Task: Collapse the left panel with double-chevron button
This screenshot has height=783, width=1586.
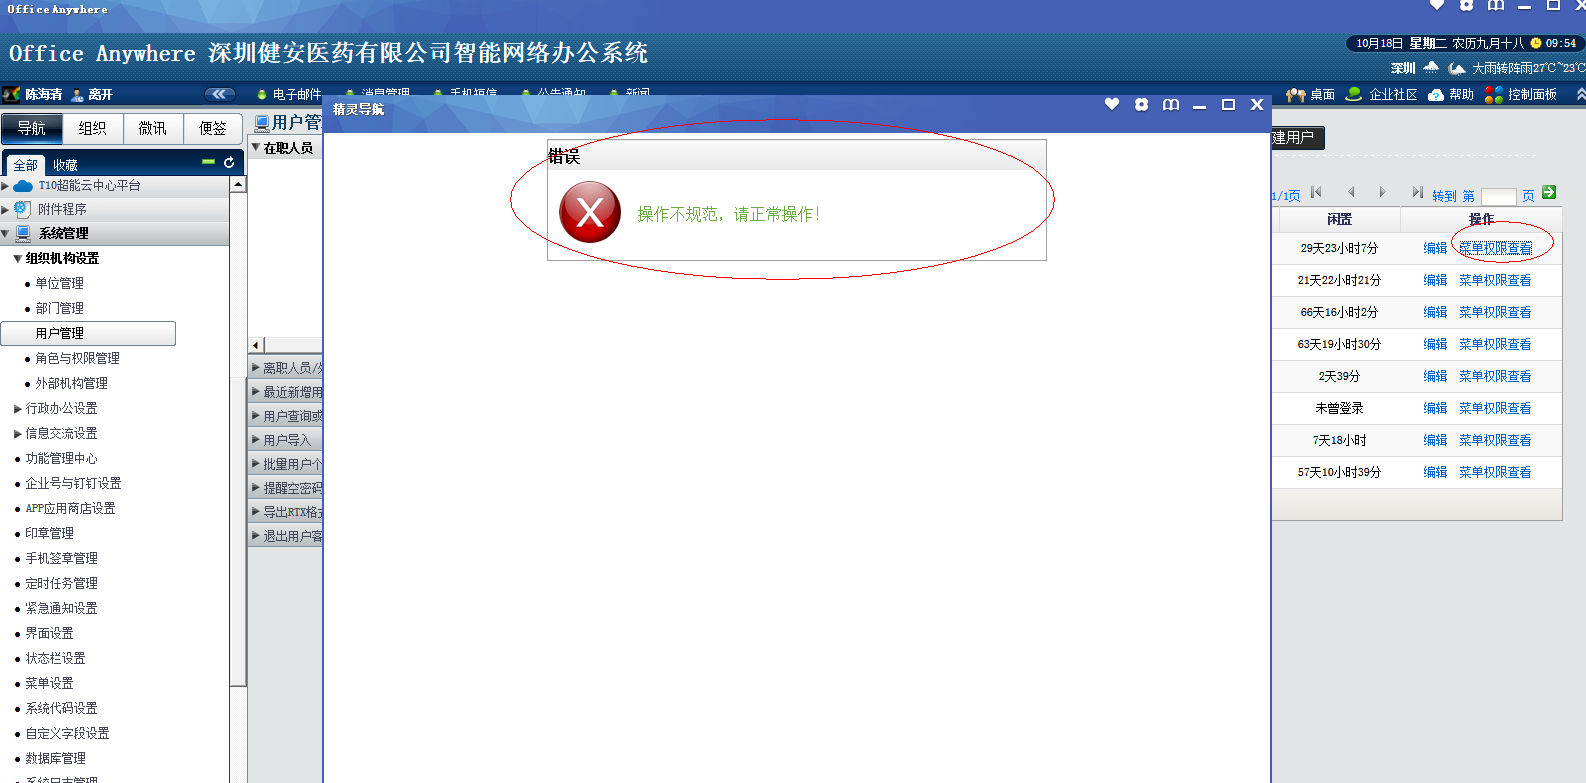Action: [x=220, y=94]
